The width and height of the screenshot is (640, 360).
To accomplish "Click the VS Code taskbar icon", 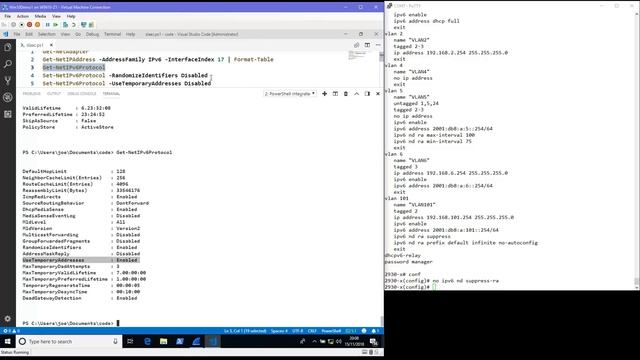I will tap(213, 341).
